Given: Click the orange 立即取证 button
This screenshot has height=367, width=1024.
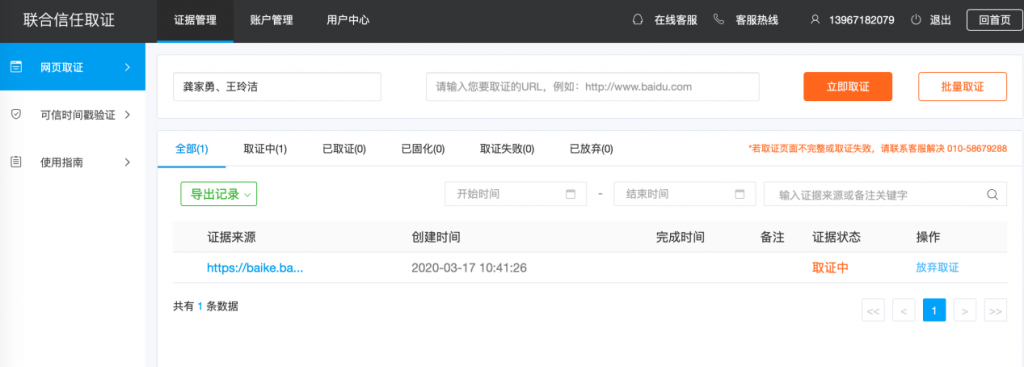Looking at the screenshot, I should point(848,86).
